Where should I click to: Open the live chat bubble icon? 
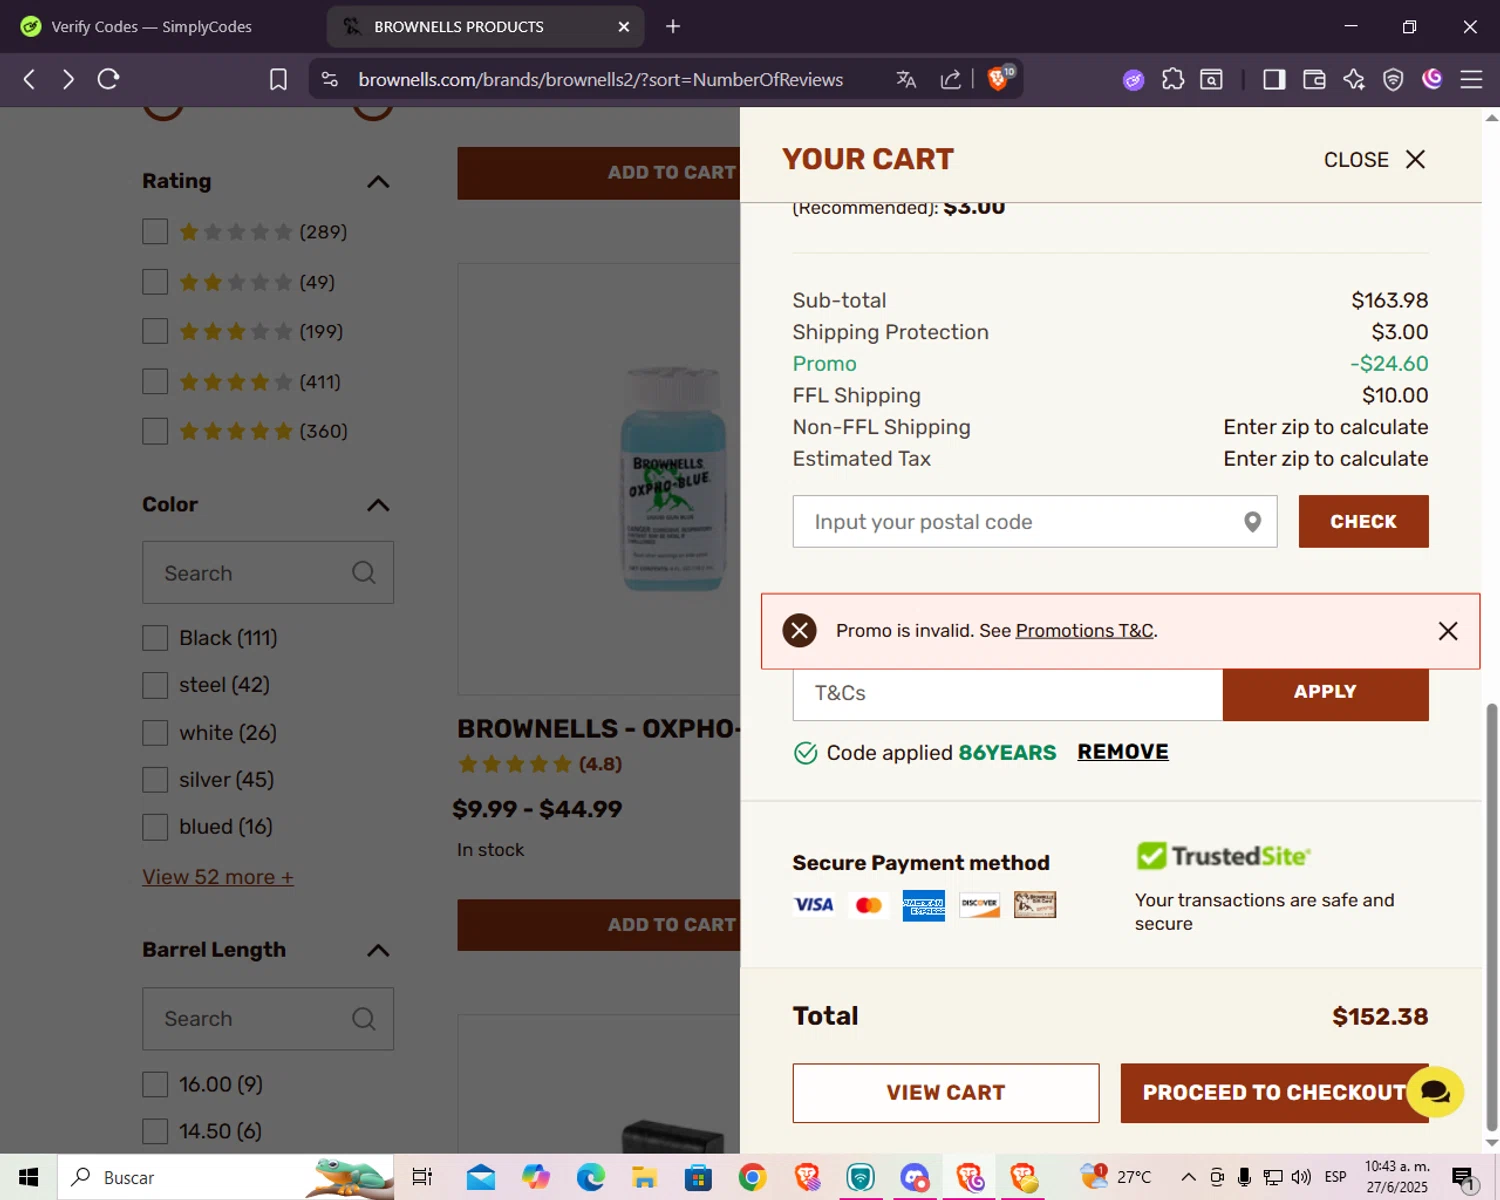pos(1435,1092)
